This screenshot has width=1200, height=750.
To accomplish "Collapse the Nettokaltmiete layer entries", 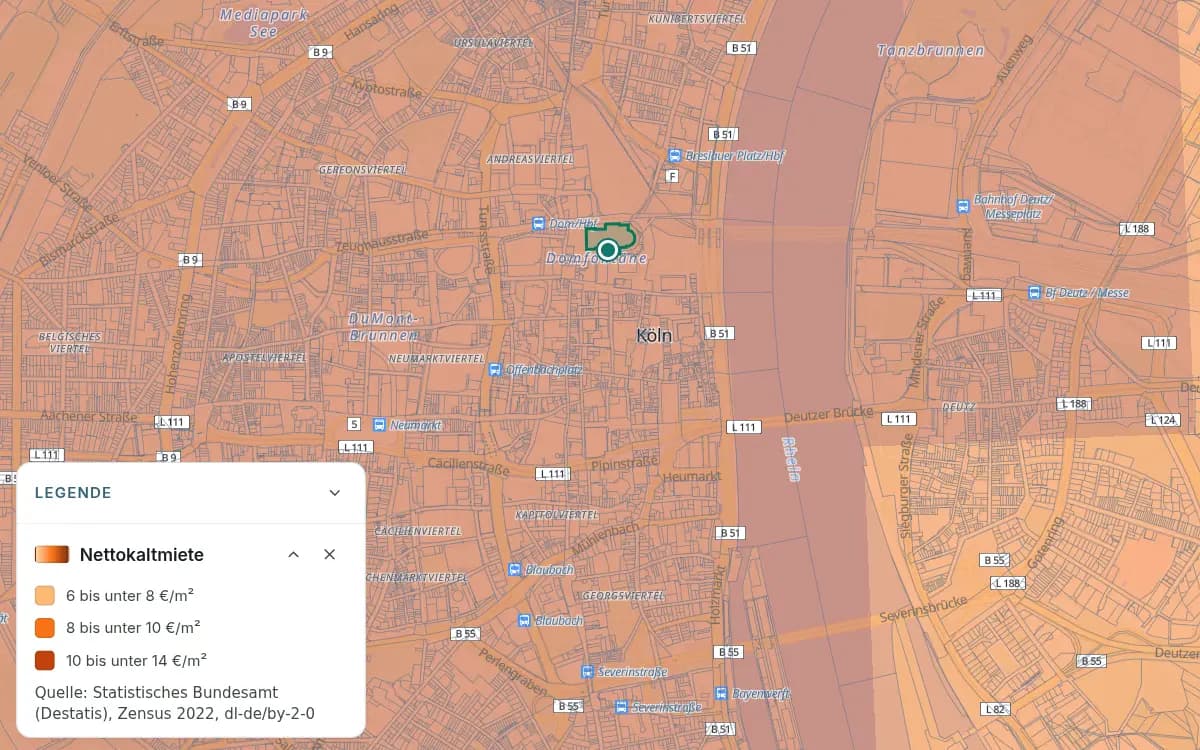I will click(x=294, y=554).
